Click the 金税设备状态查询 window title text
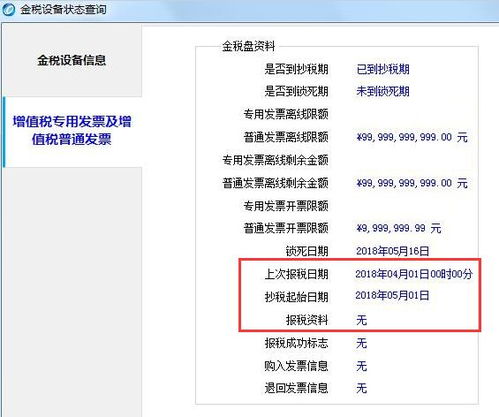This screenshot has height=417, width=499. tap(63, 9)
